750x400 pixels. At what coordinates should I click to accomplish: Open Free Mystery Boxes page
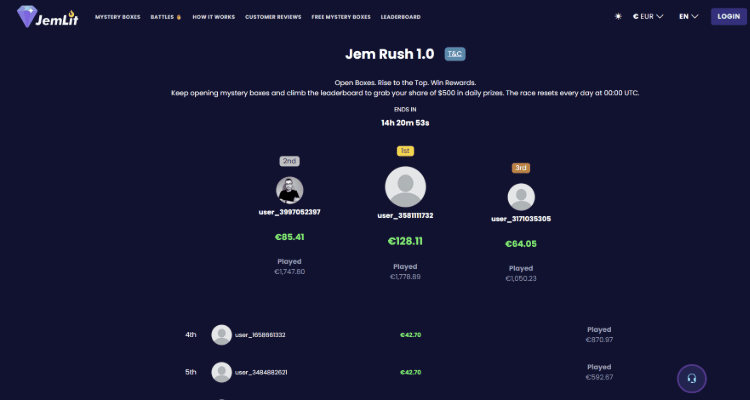341,17
